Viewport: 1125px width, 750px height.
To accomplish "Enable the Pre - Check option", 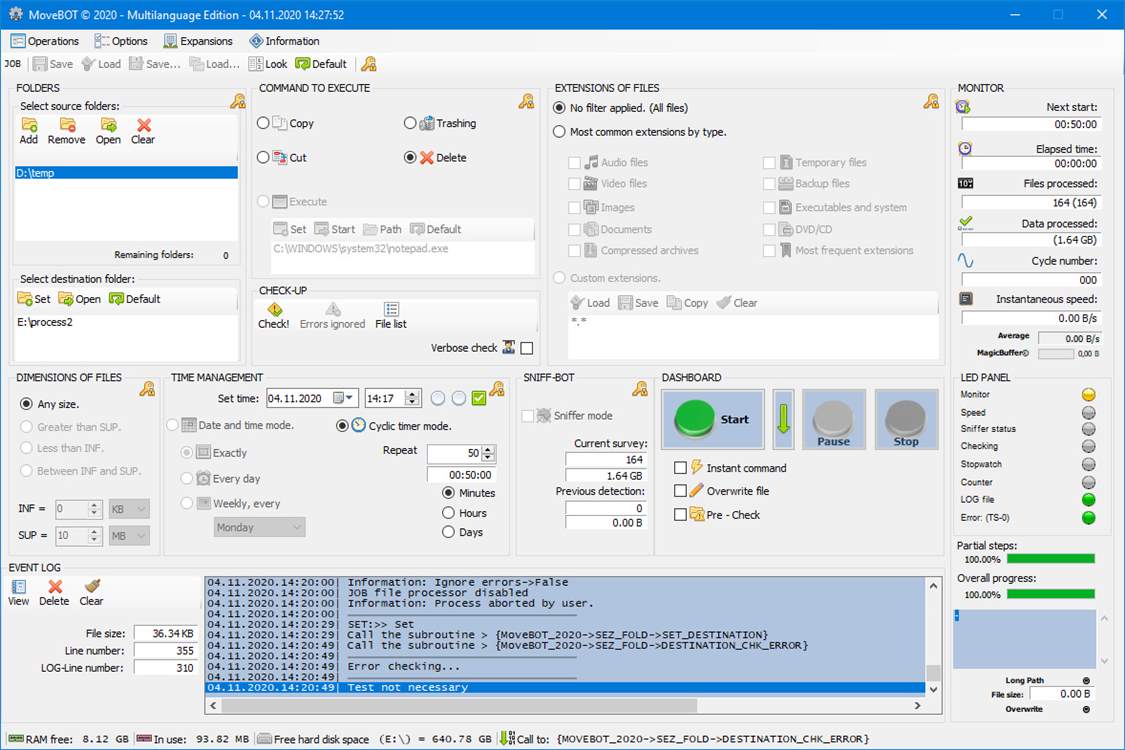I will [x=680, y=515].
